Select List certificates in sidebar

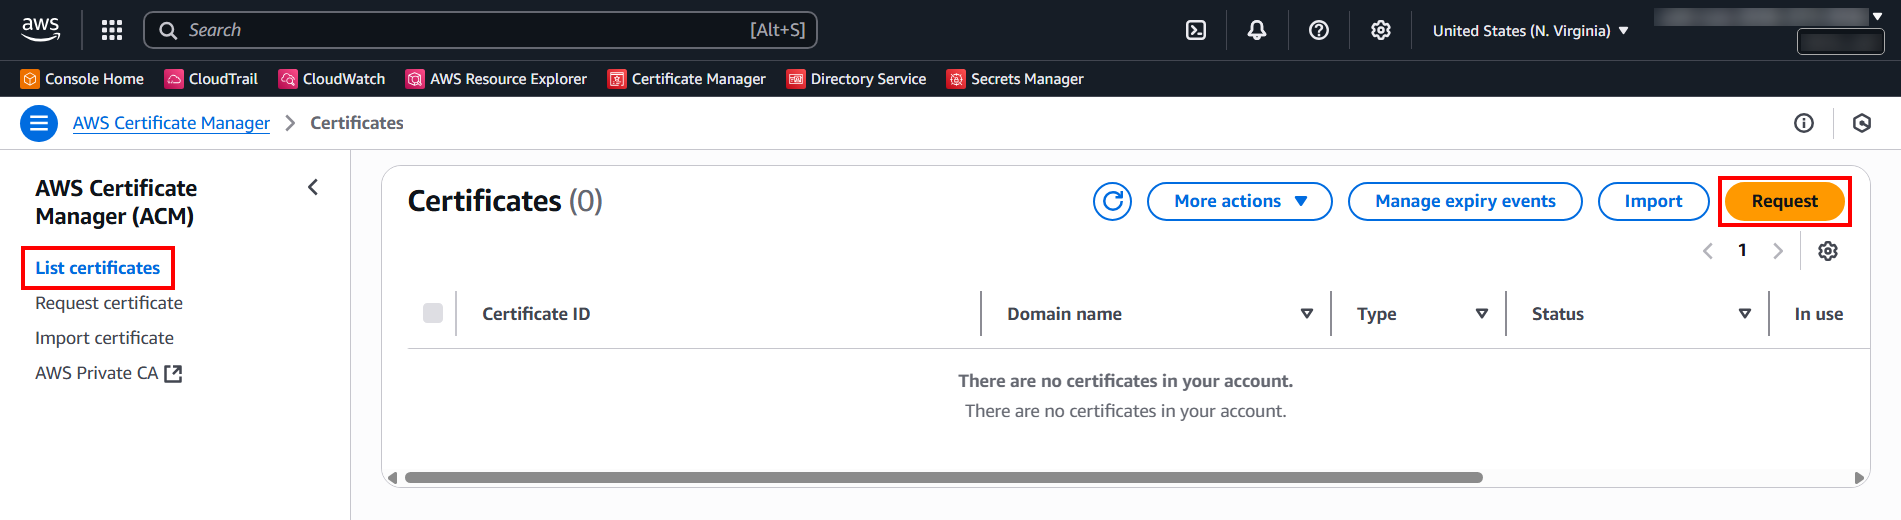pyautogui.click(x=98, y=268)
